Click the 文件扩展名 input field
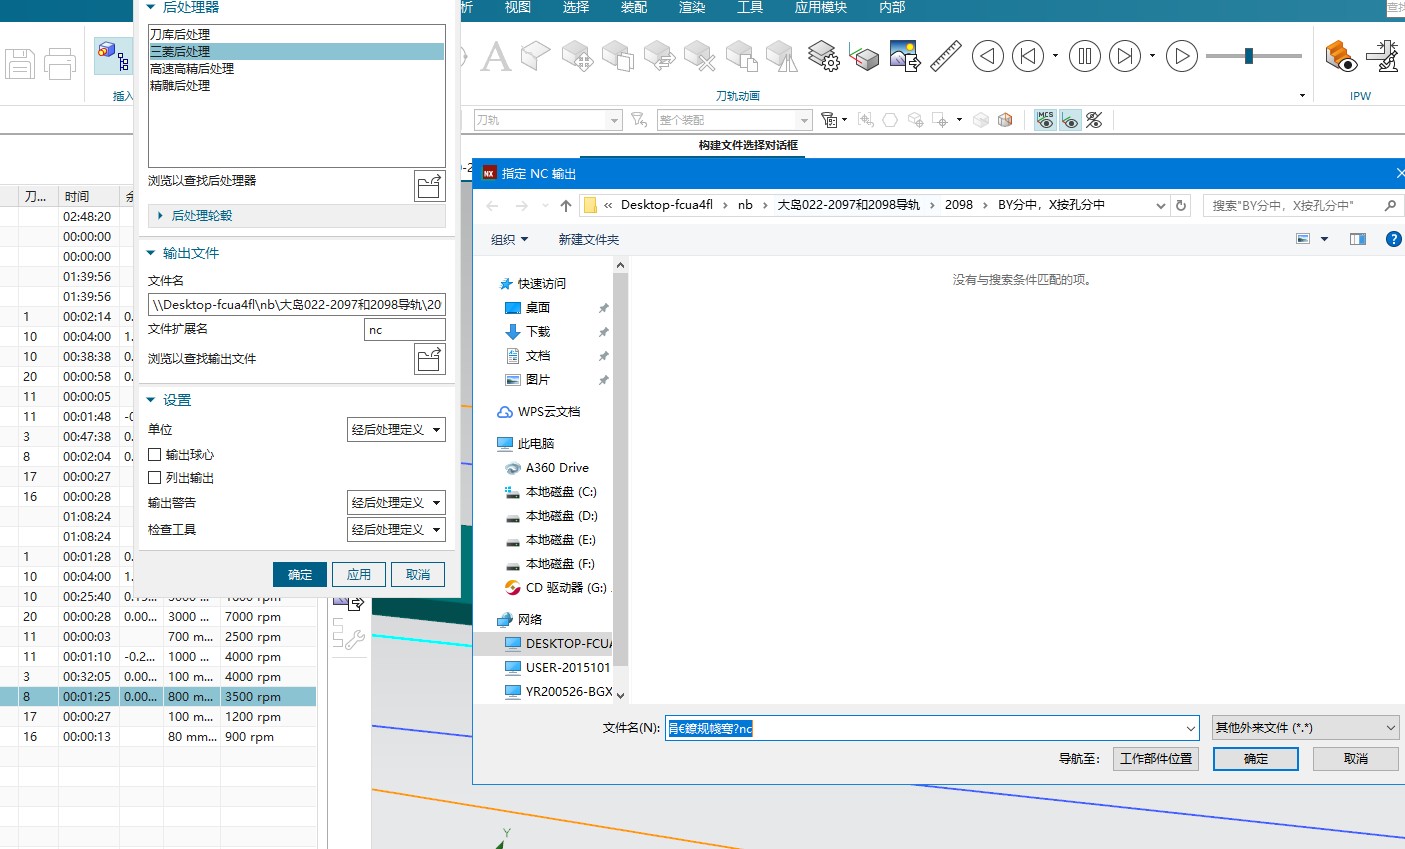The image size is (1405, 849). (404, 330)
